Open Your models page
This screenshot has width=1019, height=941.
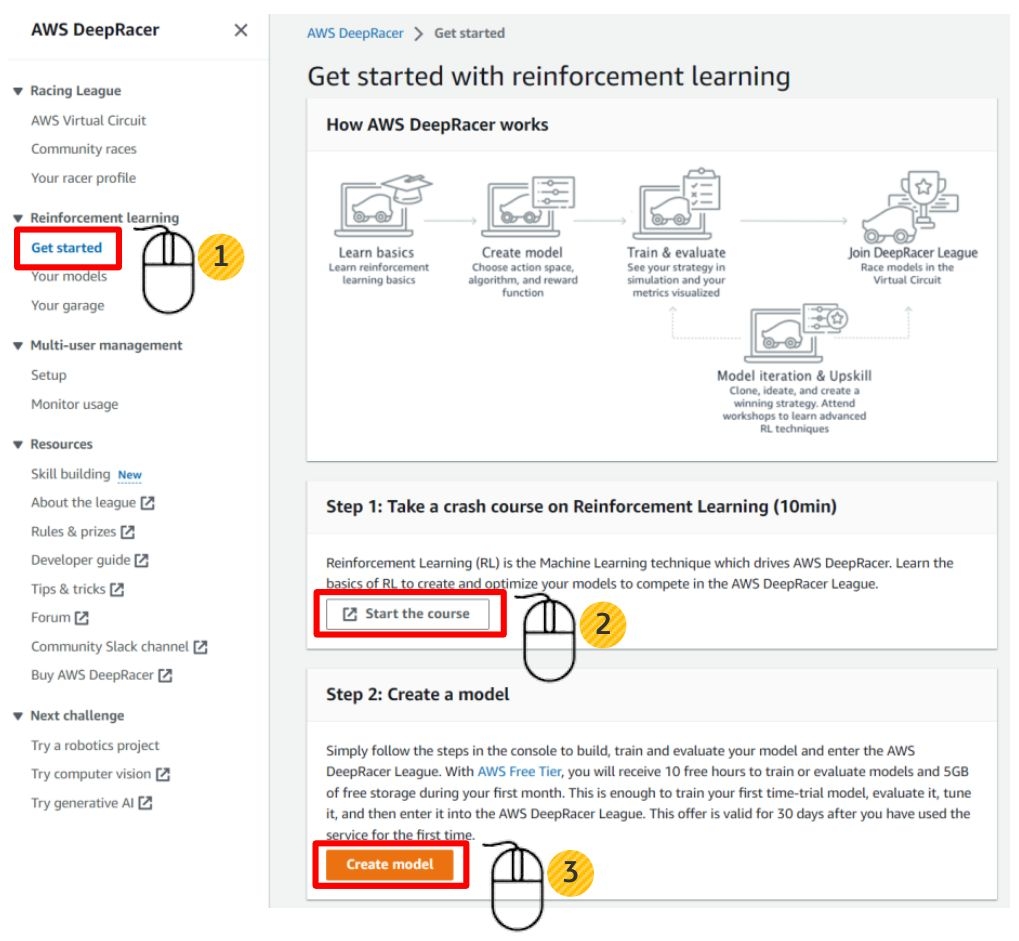[x=68, y=276]
